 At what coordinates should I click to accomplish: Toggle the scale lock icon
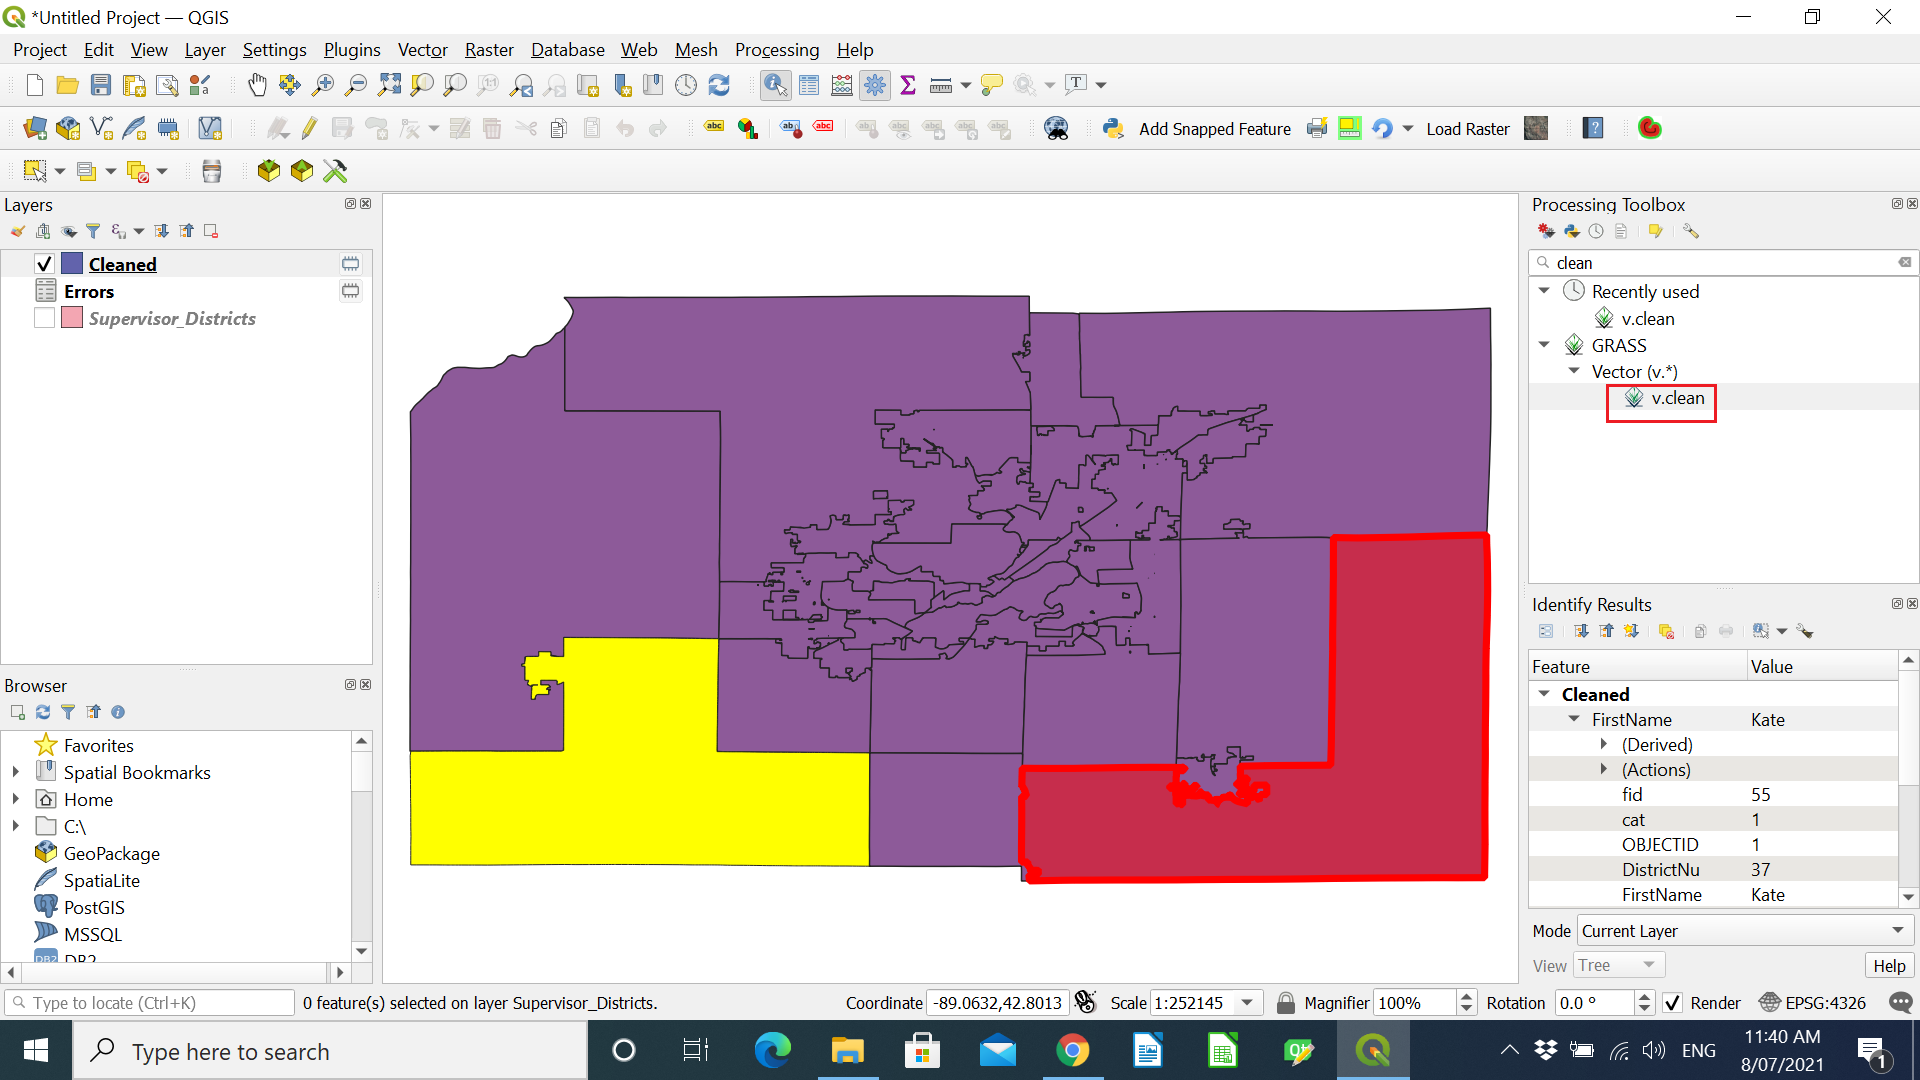pos(1286,1003)
